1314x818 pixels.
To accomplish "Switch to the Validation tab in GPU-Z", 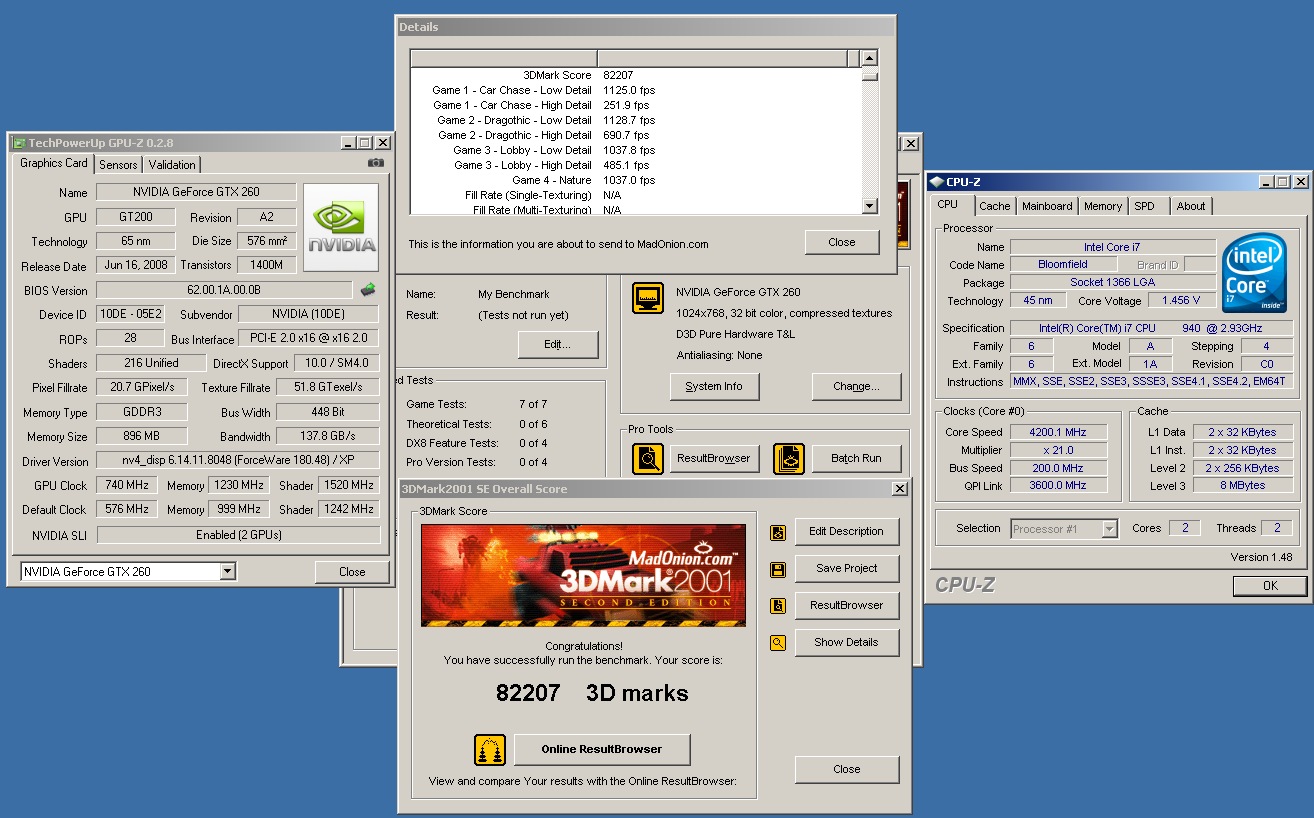I will [172, 165].
